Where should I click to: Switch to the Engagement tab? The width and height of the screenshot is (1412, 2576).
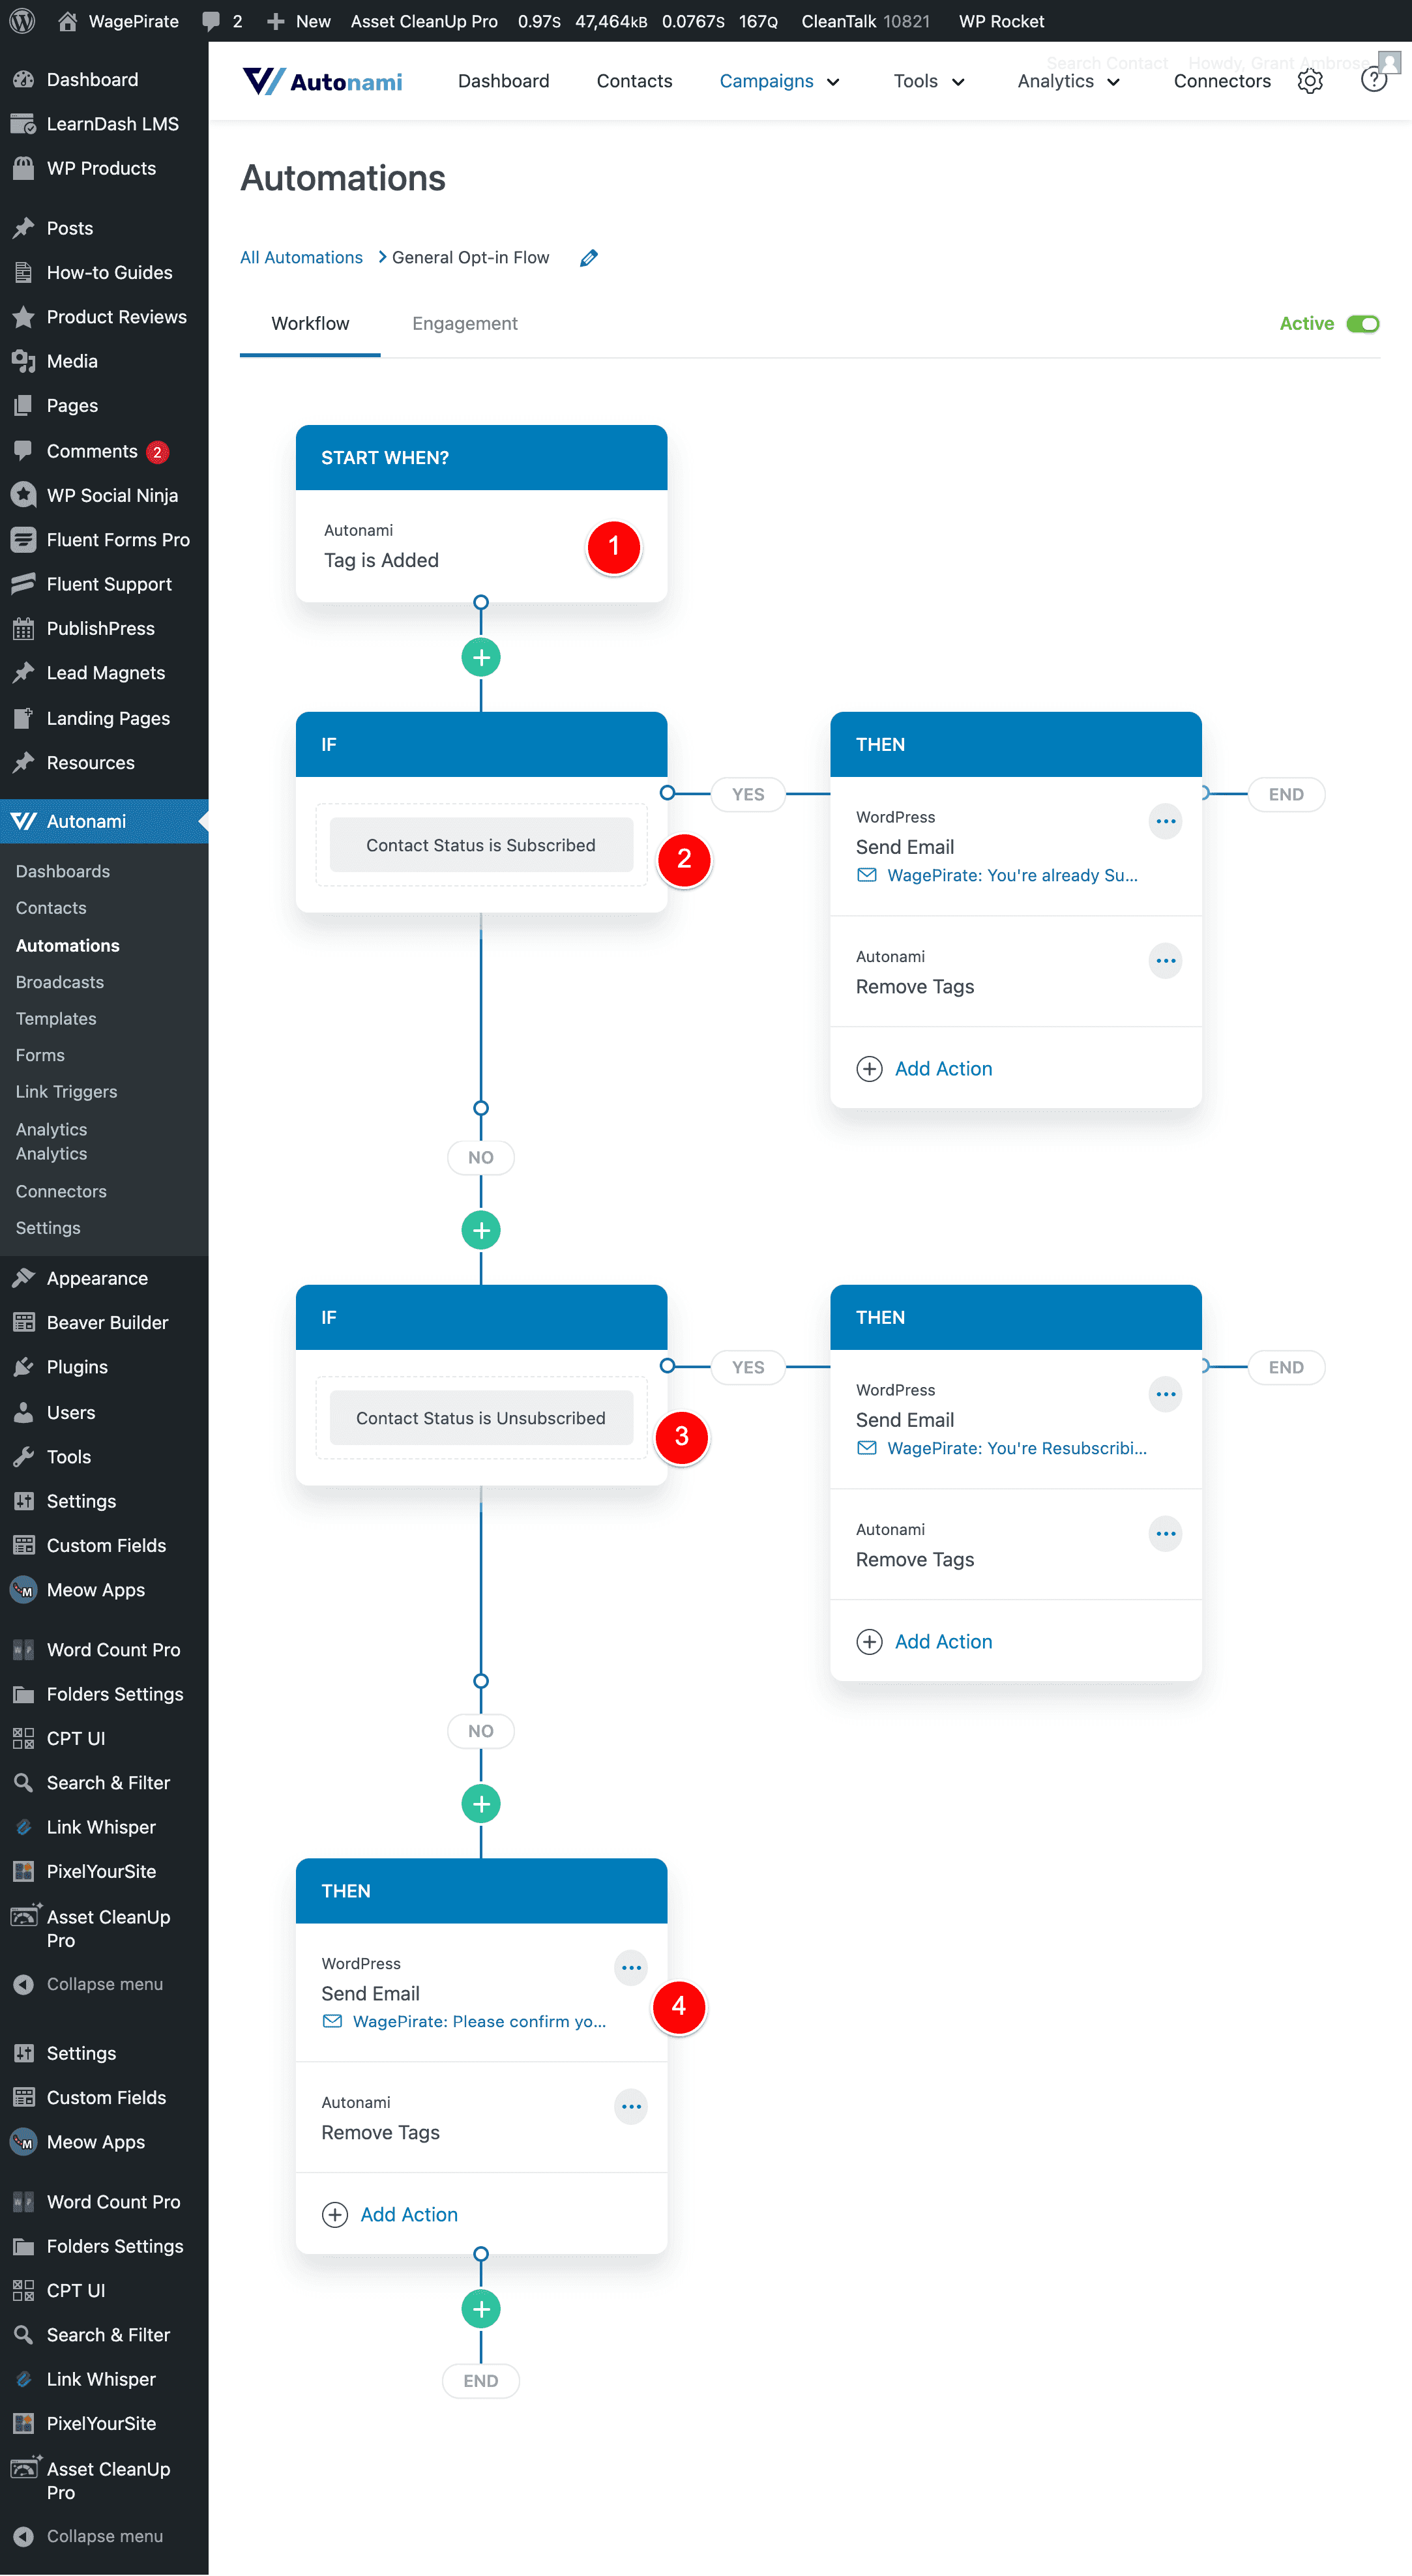465,324
